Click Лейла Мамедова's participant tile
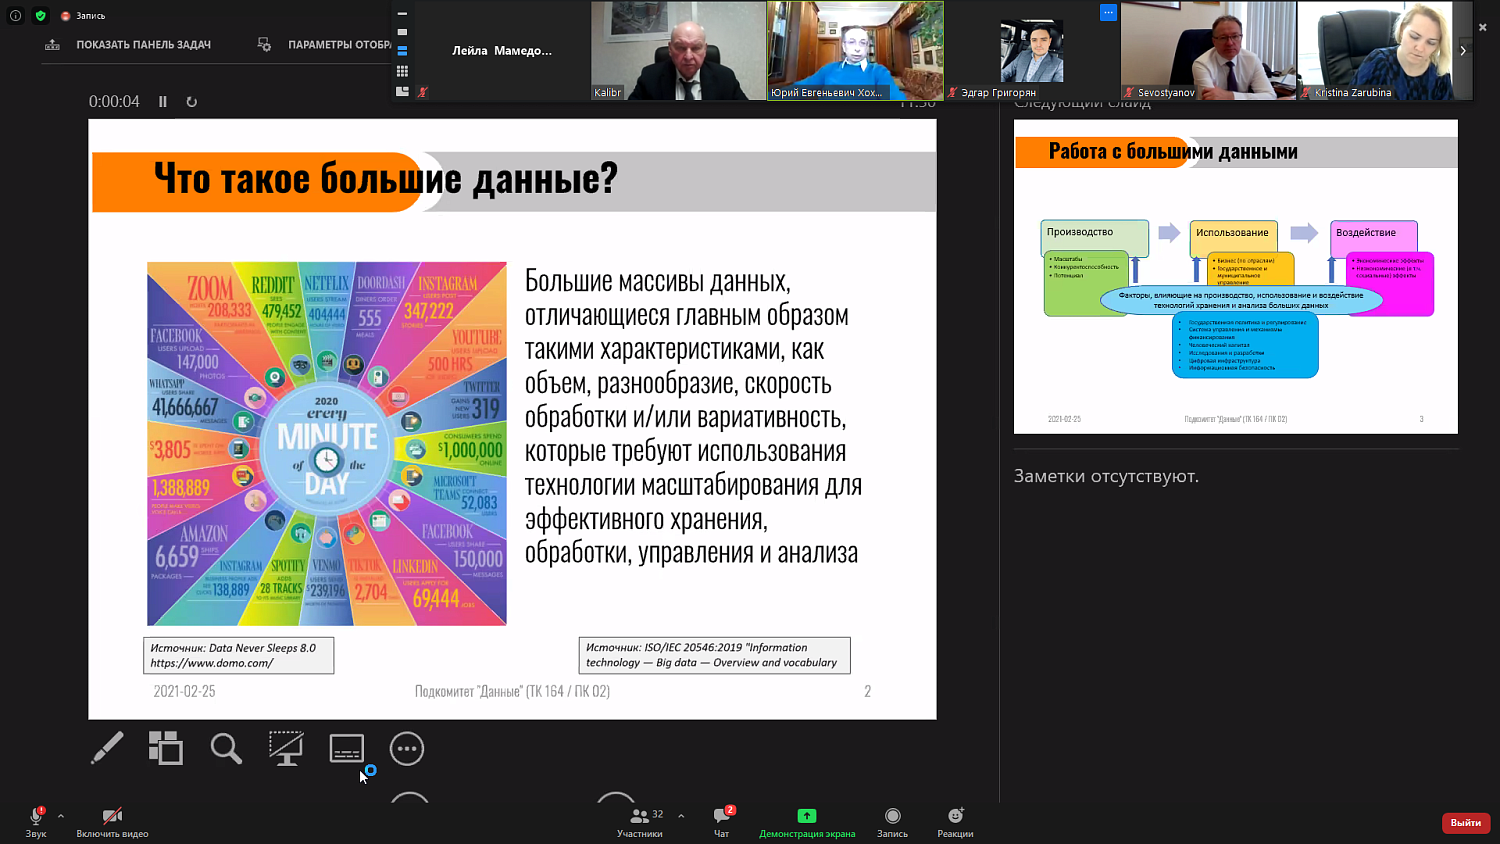Screen dimensions: 1500x844 tap(502, 51)
